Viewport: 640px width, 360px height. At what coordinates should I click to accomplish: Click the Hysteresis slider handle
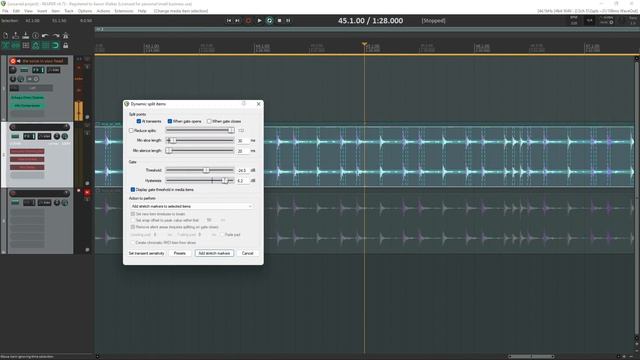pos(224,180)
